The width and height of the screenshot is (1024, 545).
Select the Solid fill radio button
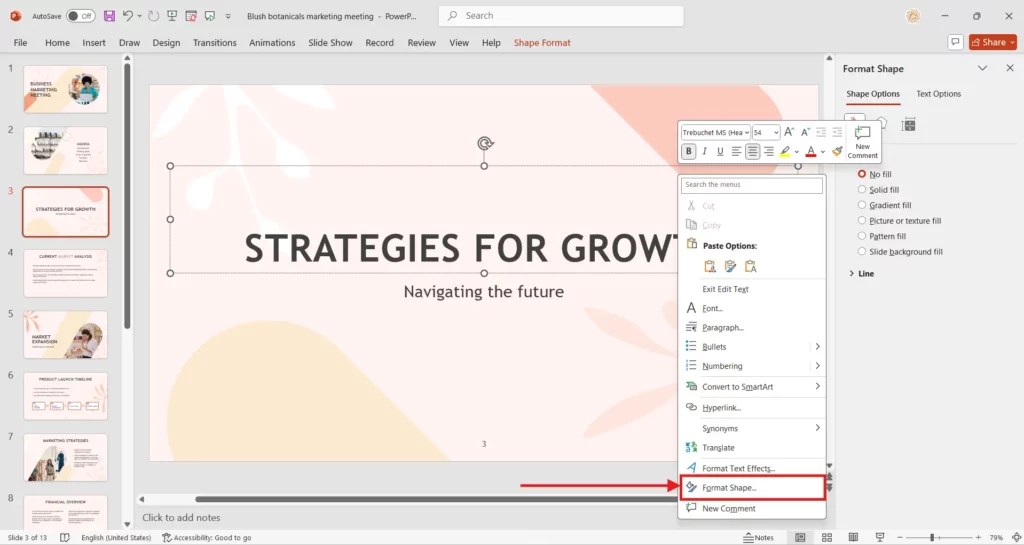coord(863,190)
